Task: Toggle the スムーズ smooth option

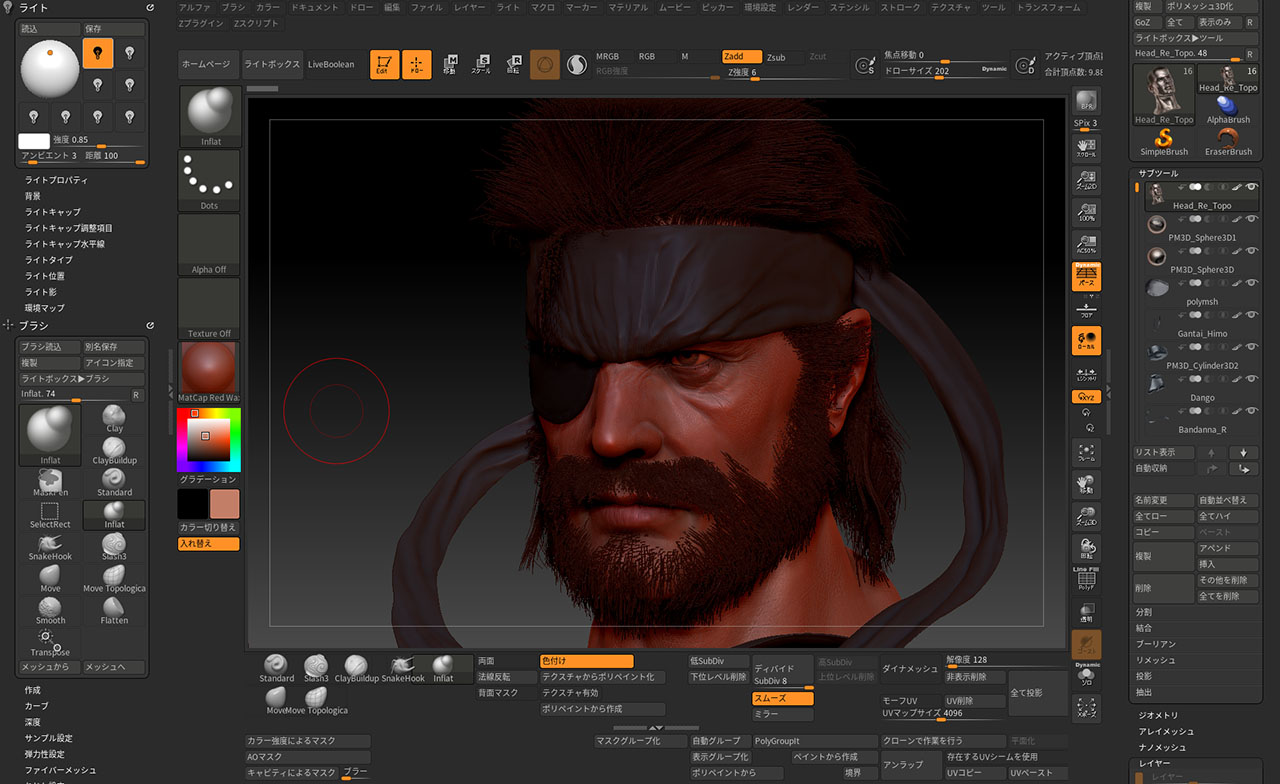Action: click(783, 698)
